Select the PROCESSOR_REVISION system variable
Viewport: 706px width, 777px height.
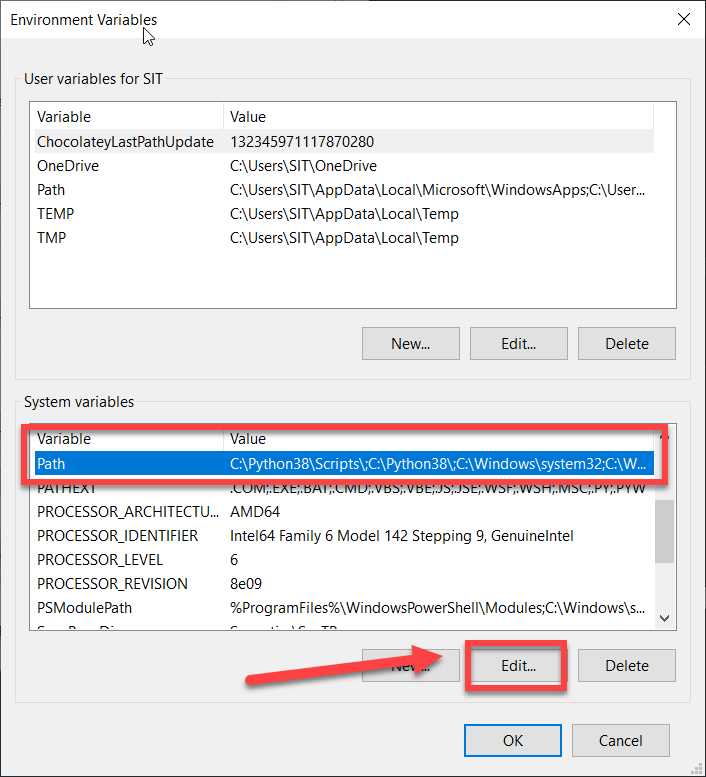coord(344,584)
